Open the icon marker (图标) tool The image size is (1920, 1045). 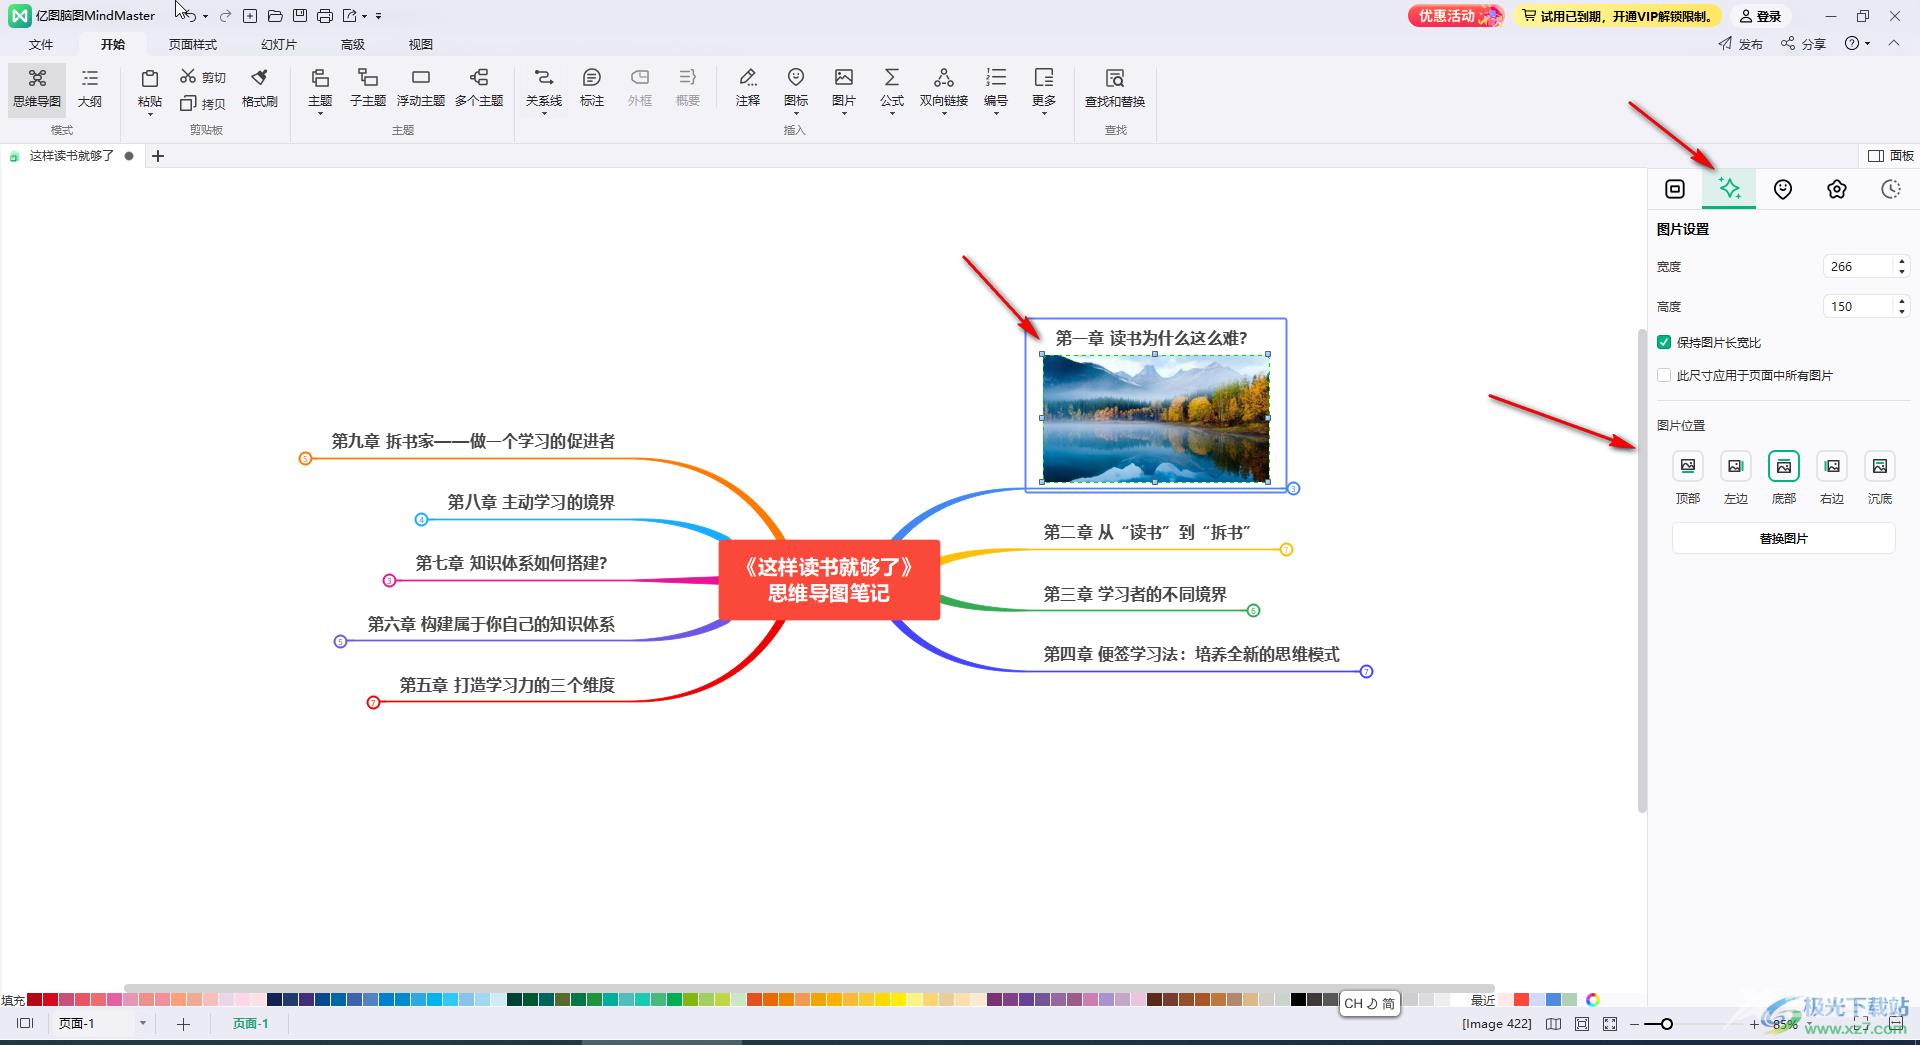(796, 88)
